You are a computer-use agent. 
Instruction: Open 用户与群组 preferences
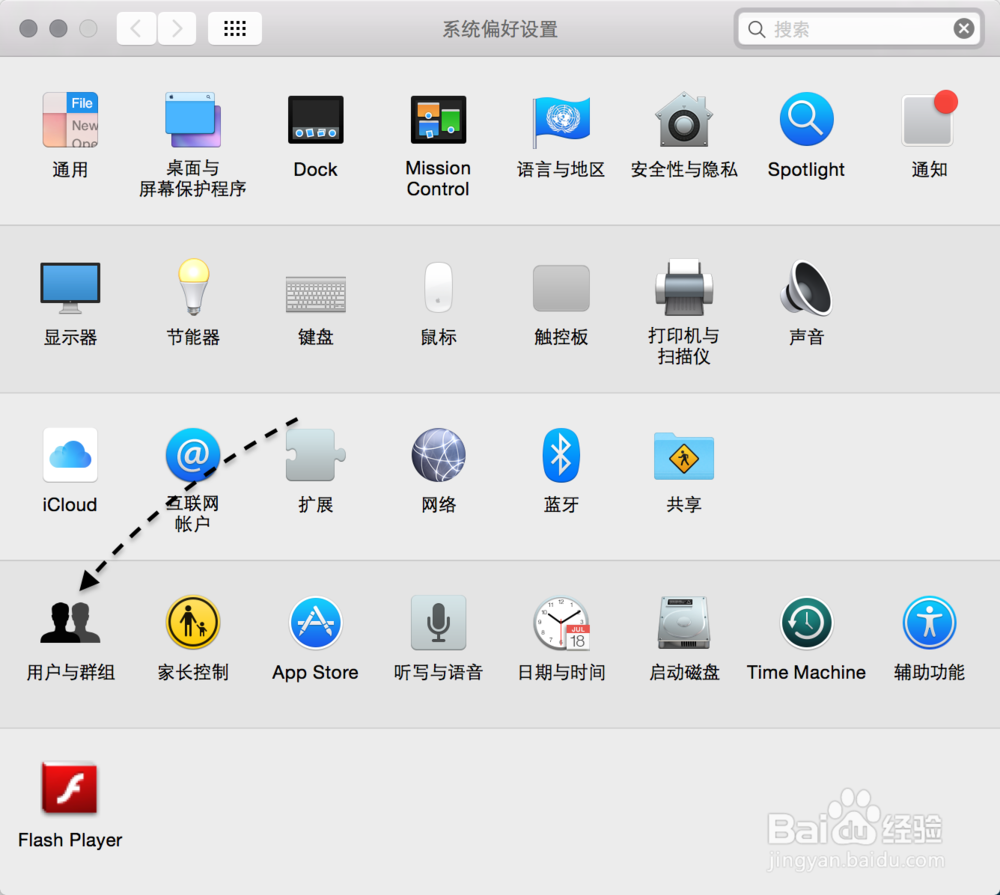pyautogui.click(x=70, y=622)
